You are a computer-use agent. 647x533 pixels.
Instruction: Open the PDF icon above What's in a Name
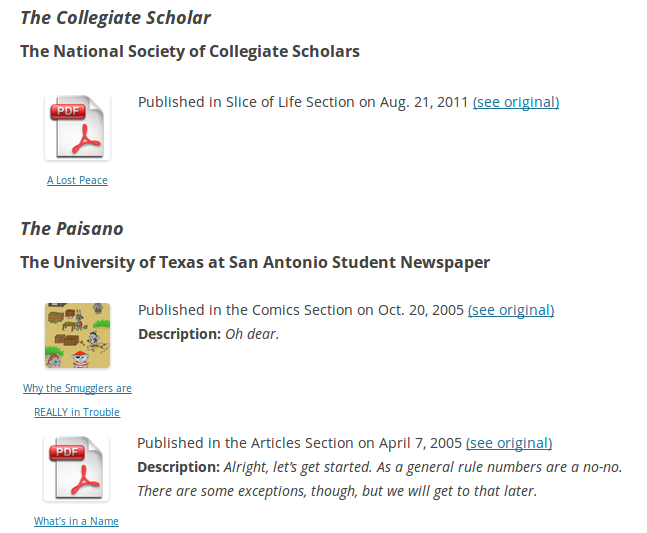pos(76,469)
